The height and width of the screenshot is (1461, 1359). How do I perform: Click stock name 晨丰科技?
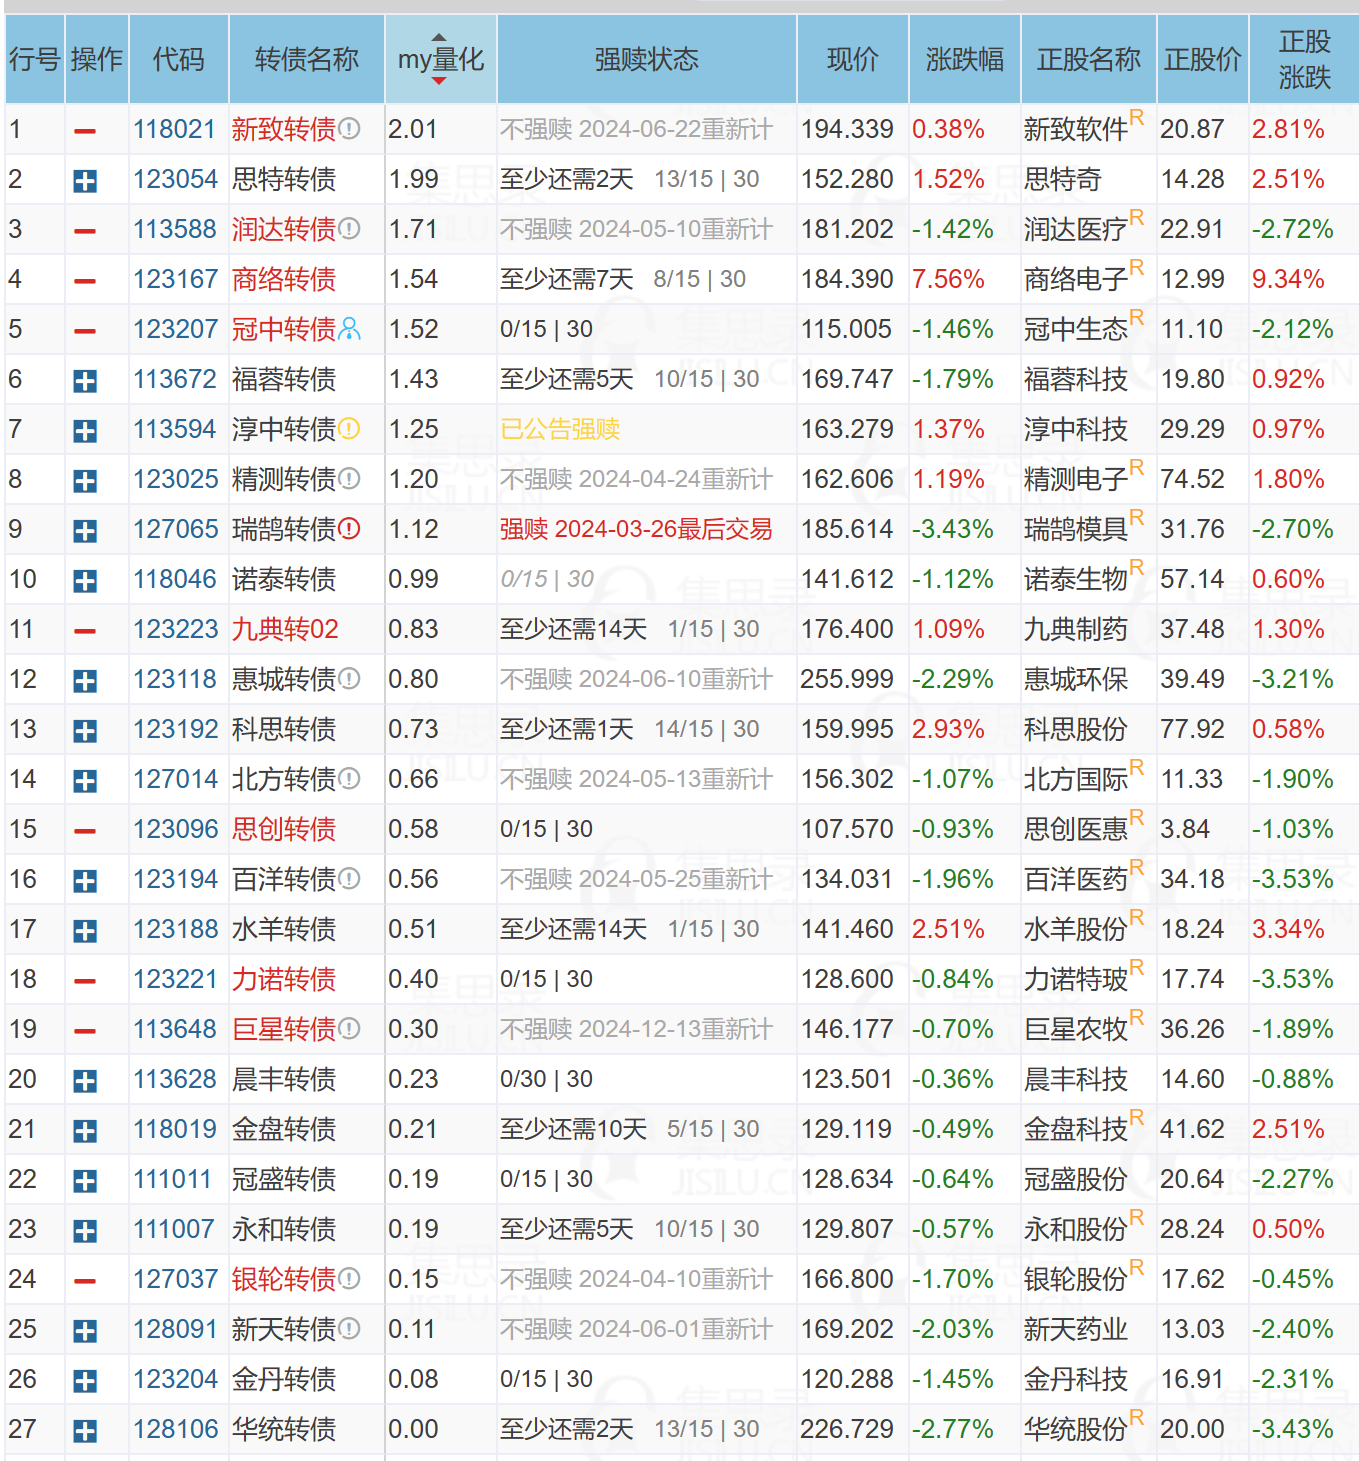pos(1076,1079)
